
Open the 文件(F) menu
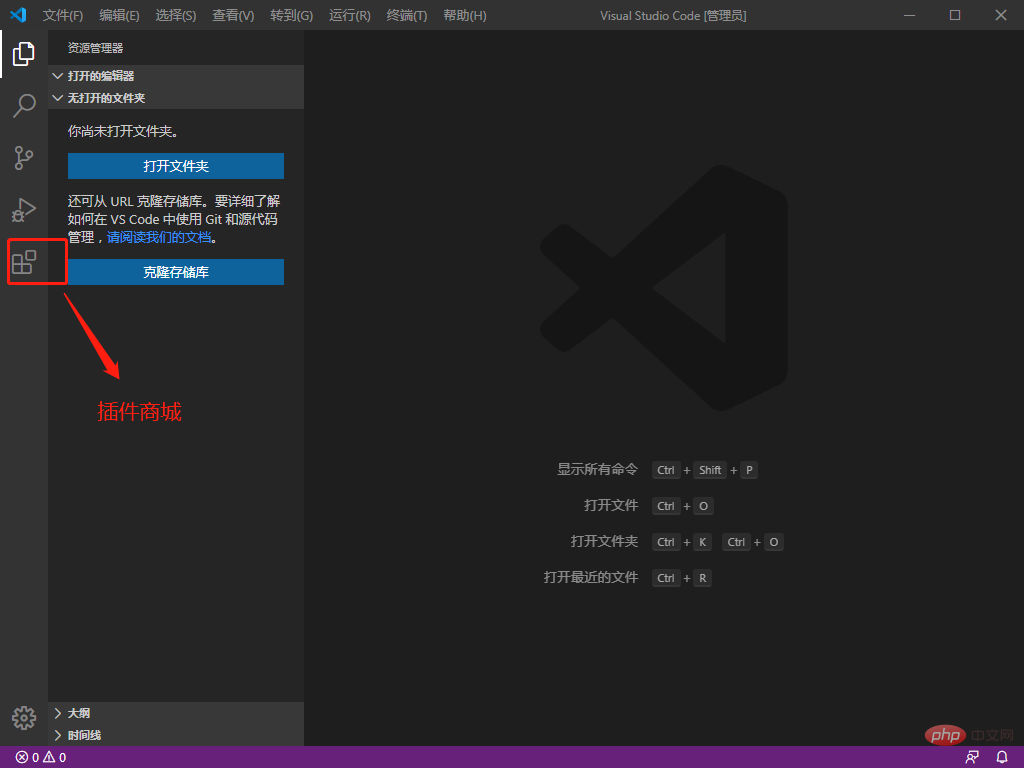click(63, 15)
